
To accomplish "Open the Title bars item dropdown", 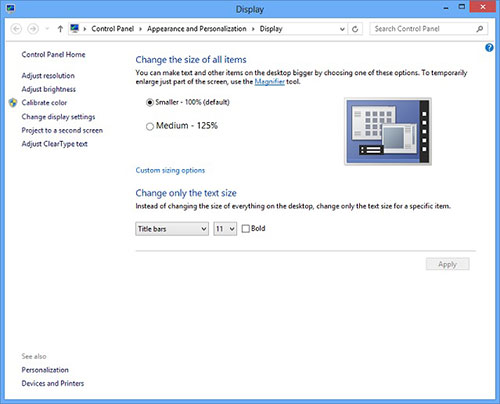I will click(x=172, y=229).
